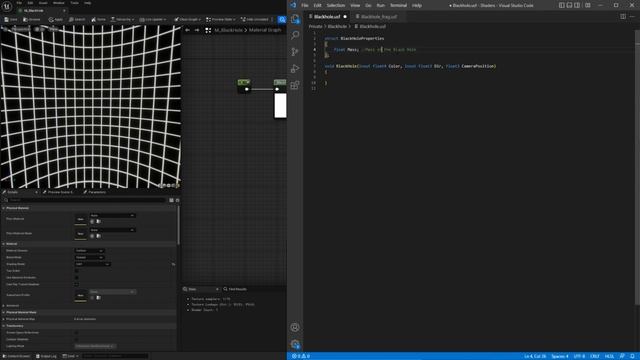Collapse the Physical Material section
This screenshot has height=360, width=640.
[x=4, y=208]
